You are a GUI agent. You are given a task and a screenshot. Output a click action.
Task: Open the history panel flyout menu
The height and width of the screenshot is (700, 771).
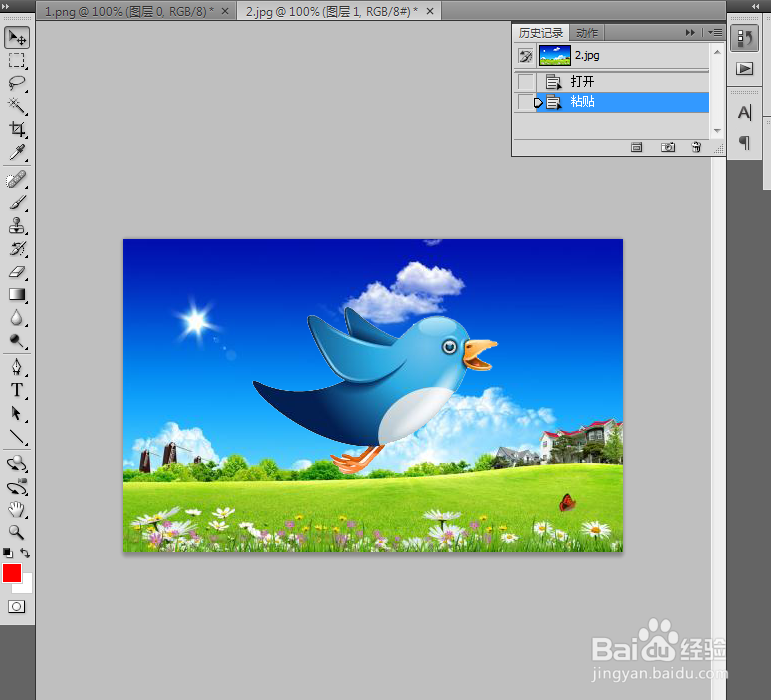(x=715, y=32)
